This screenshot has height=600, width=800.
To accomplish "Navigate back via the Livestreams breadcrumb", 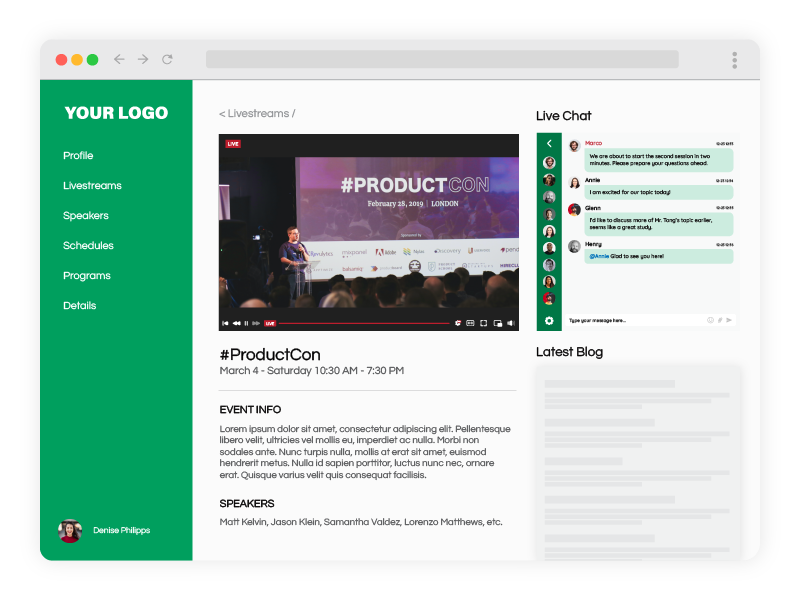I will [257, 114].
